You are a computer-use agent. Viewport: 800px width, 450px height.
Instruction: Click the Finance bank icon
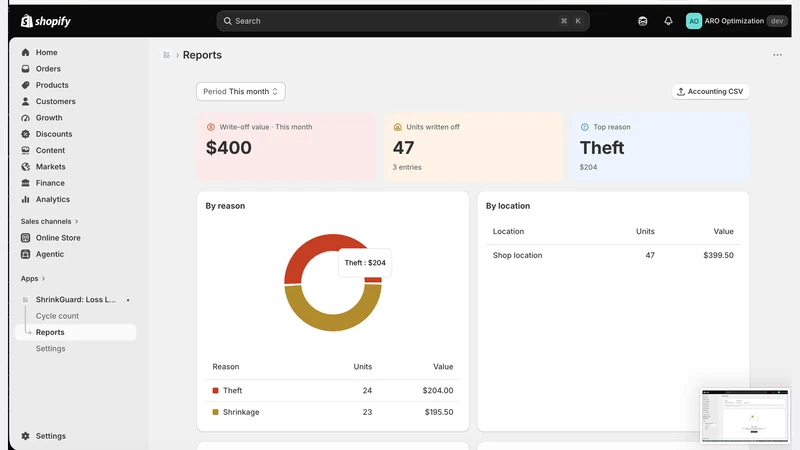point(26,183)
